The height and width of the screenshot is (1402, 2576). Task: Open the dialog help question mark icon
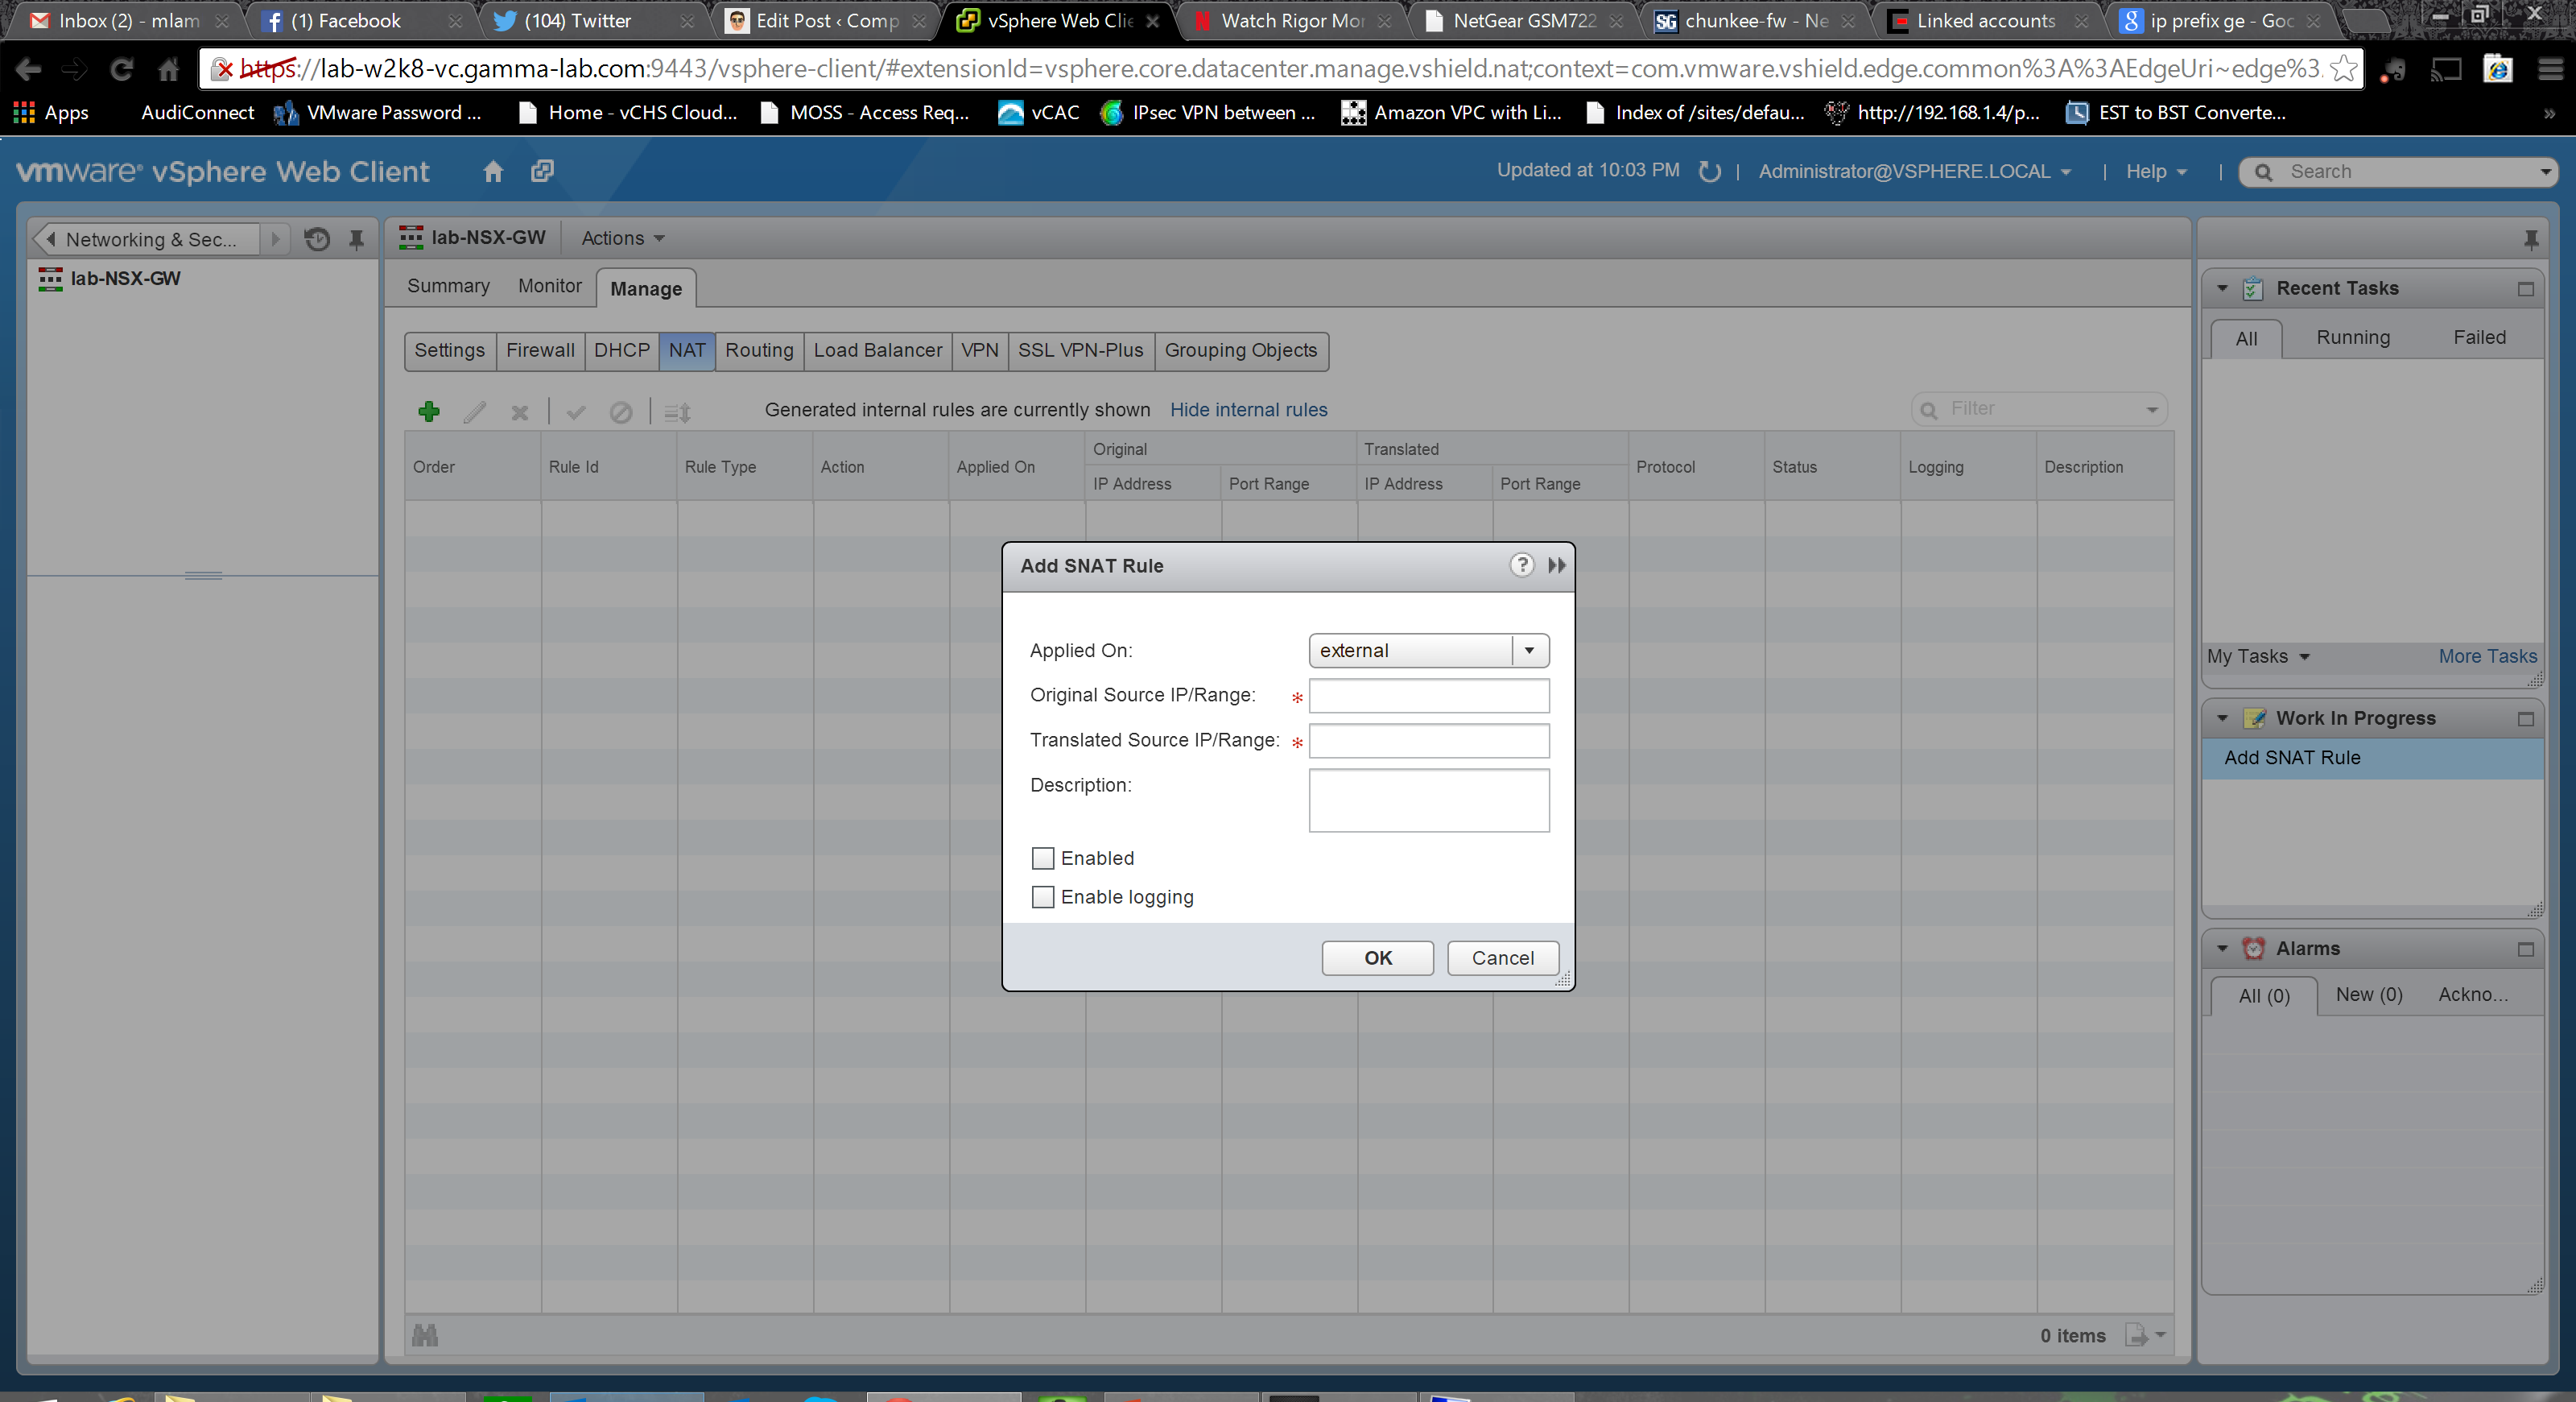coord(1521,565)
